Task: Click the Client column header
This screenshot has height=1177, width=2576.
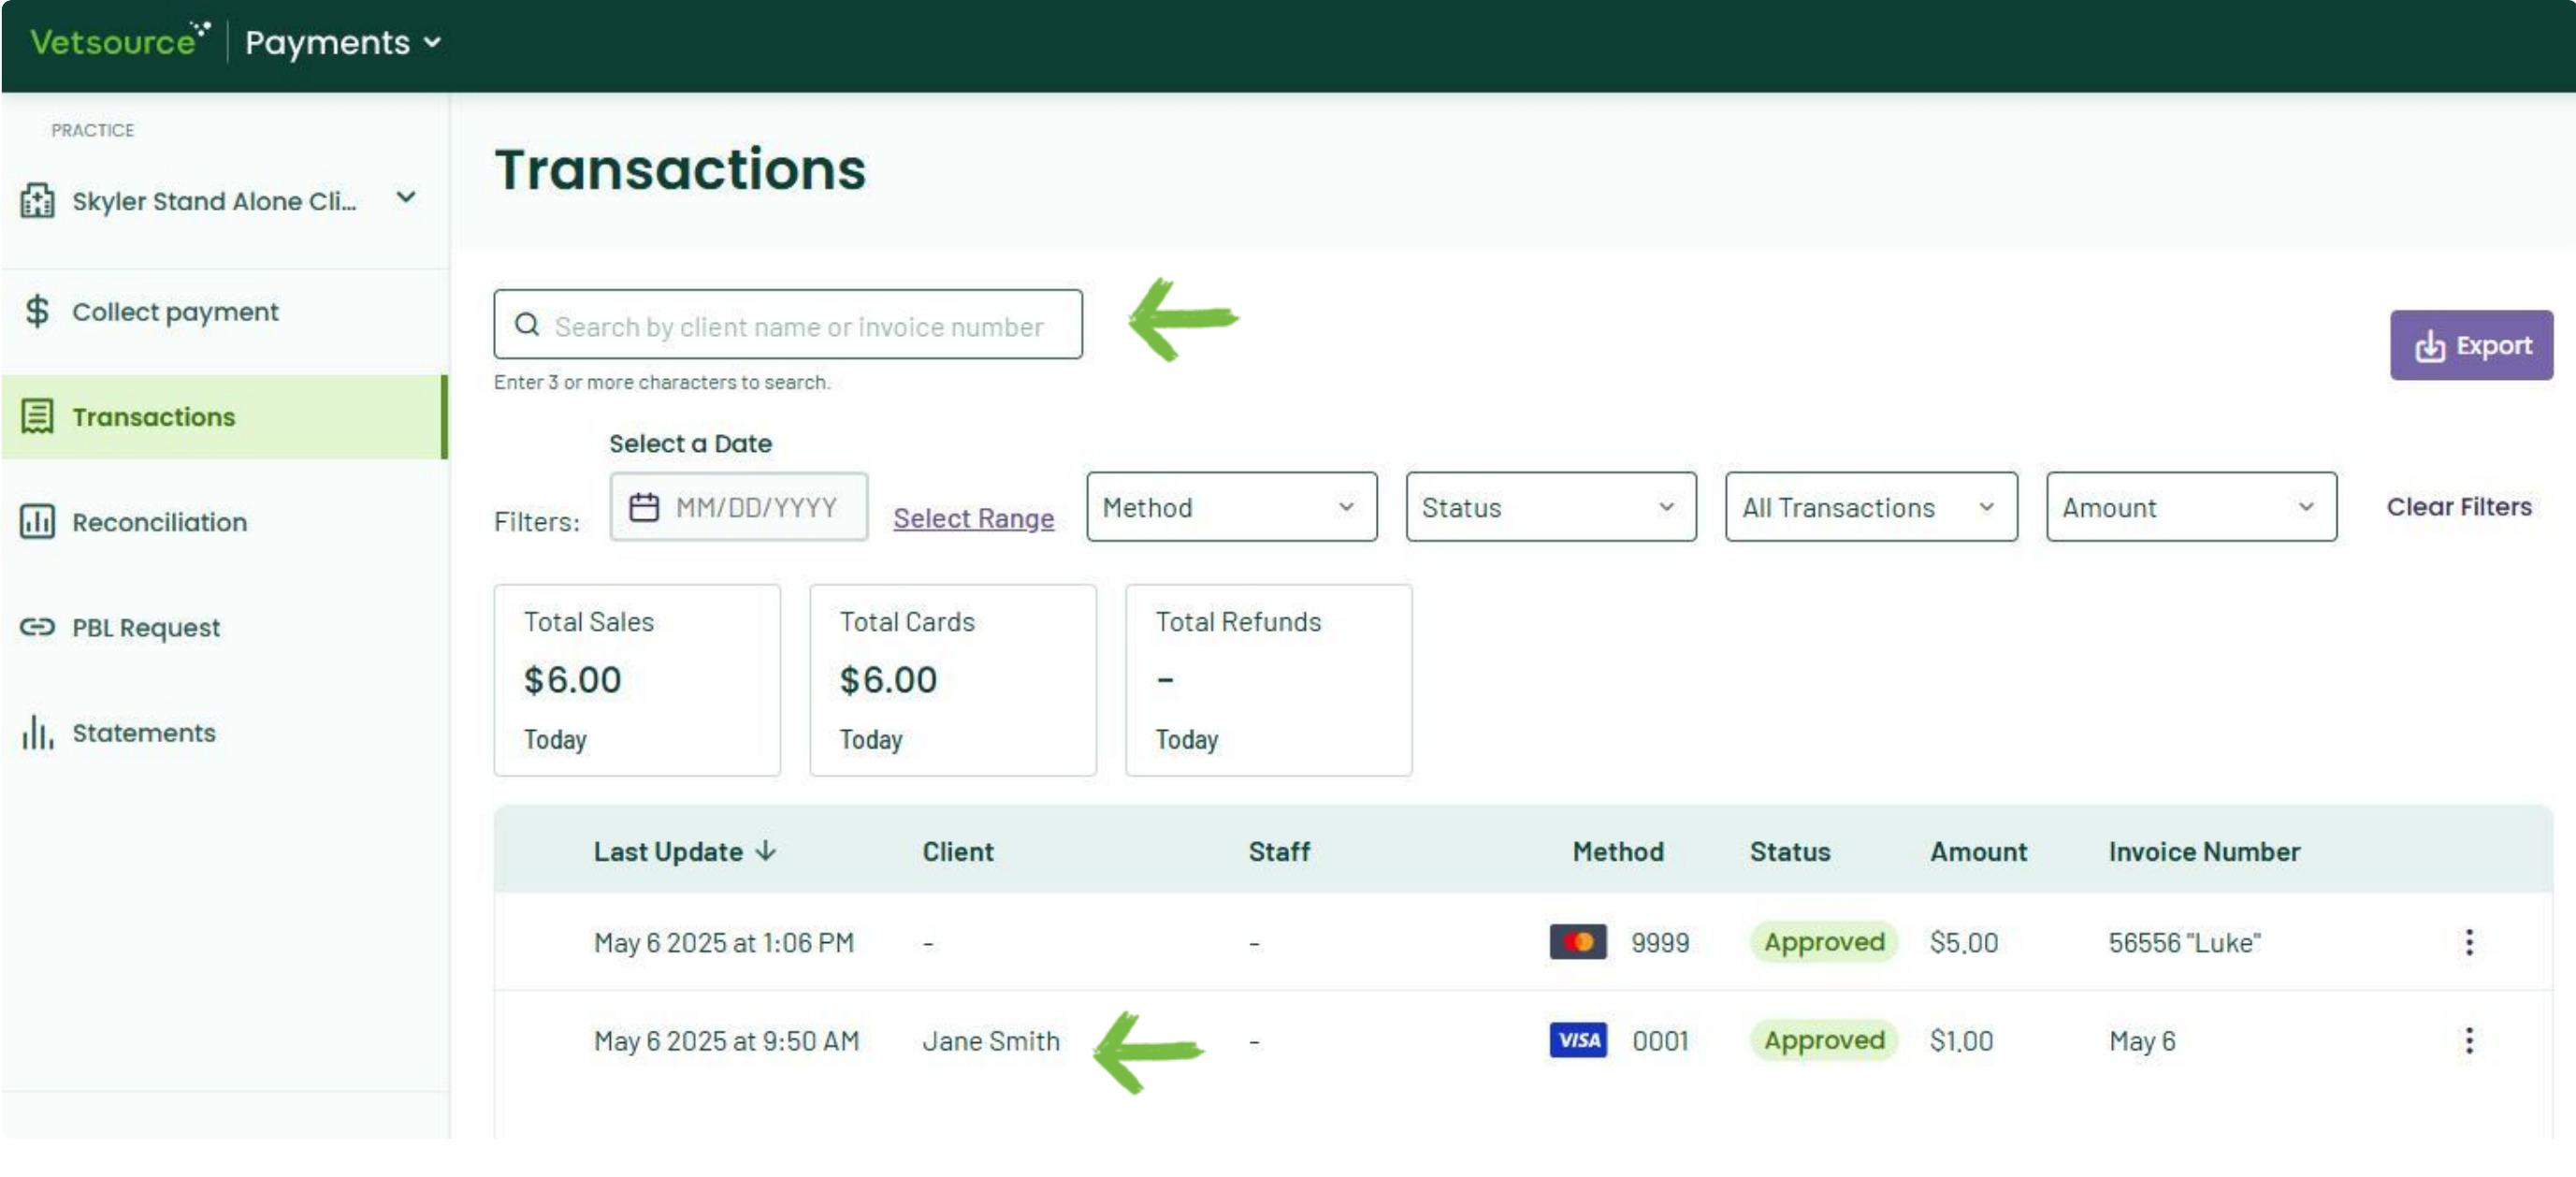Action: 958,851
